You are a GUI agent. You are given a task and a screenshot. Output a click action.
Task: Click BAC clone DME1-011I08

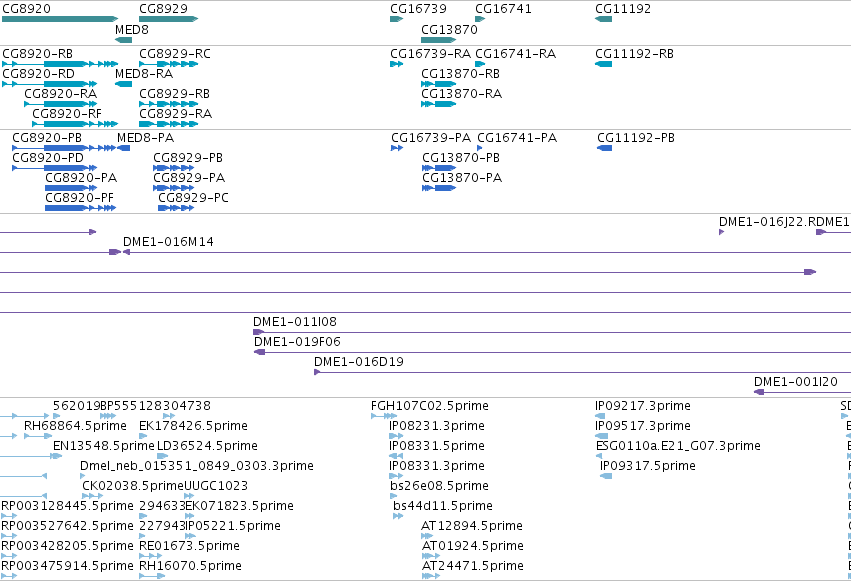pos(295,322)
